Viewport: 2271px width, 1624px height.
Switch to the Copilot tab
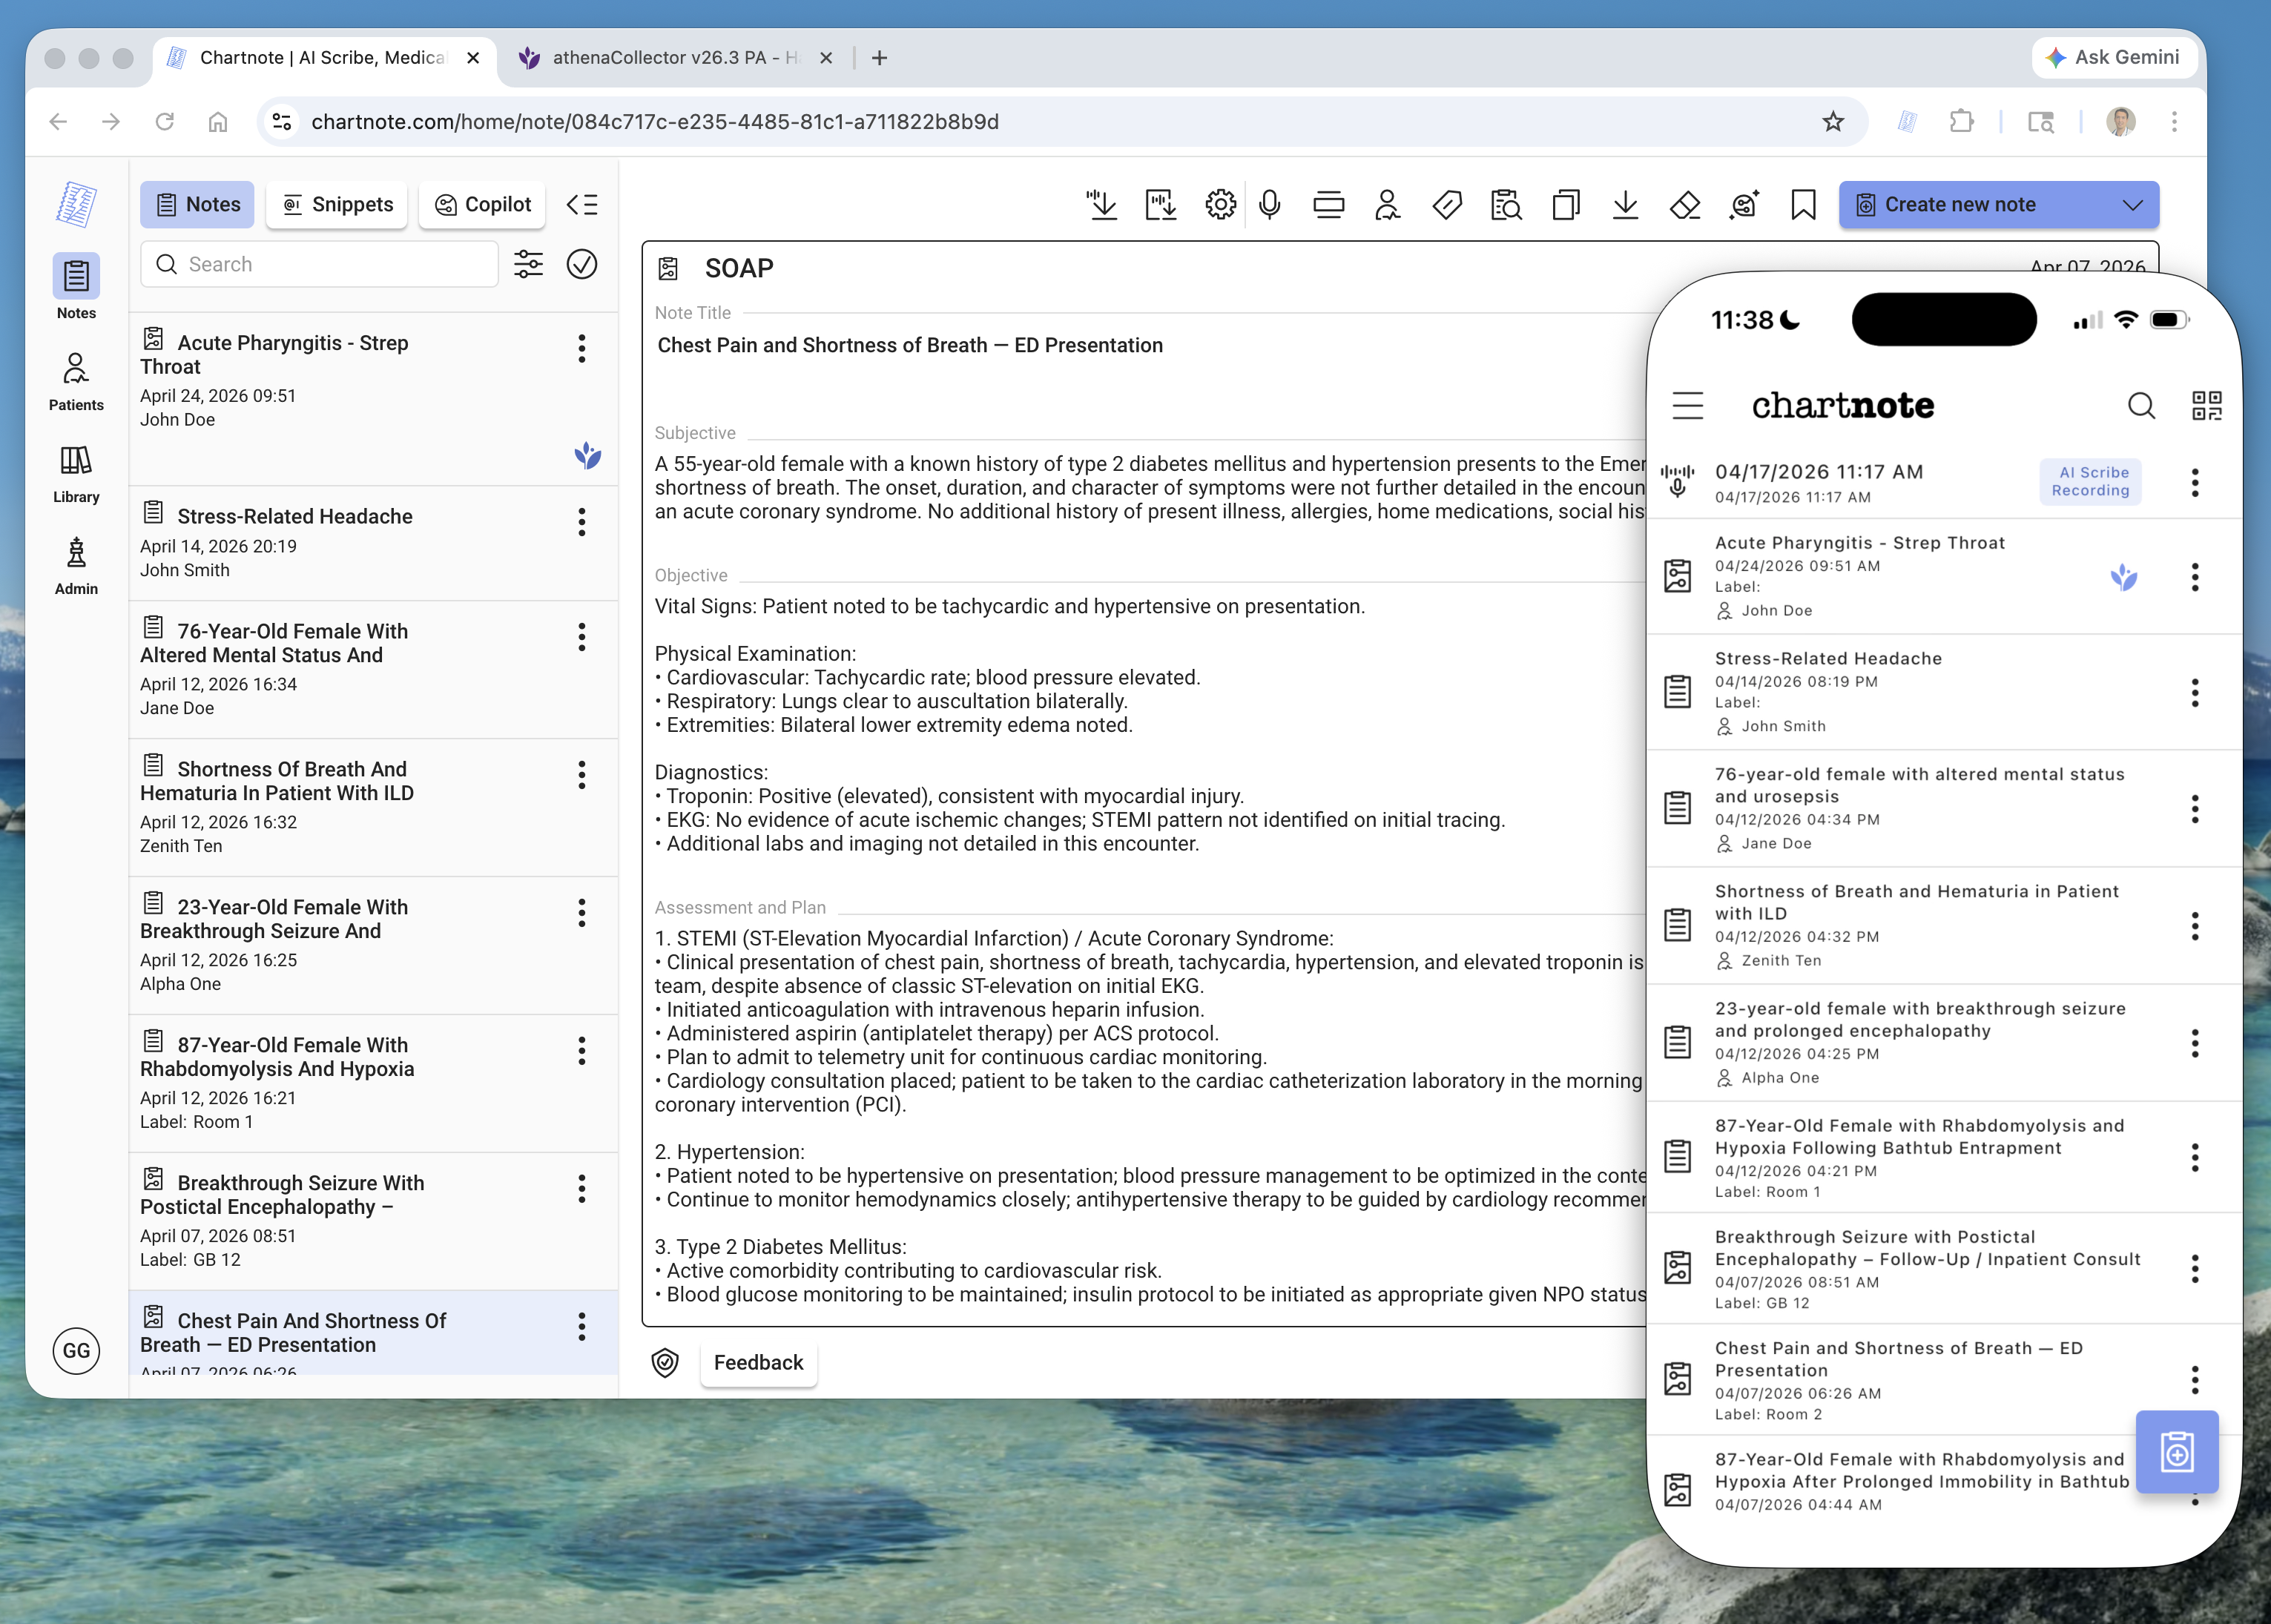[x=482, y=205]
